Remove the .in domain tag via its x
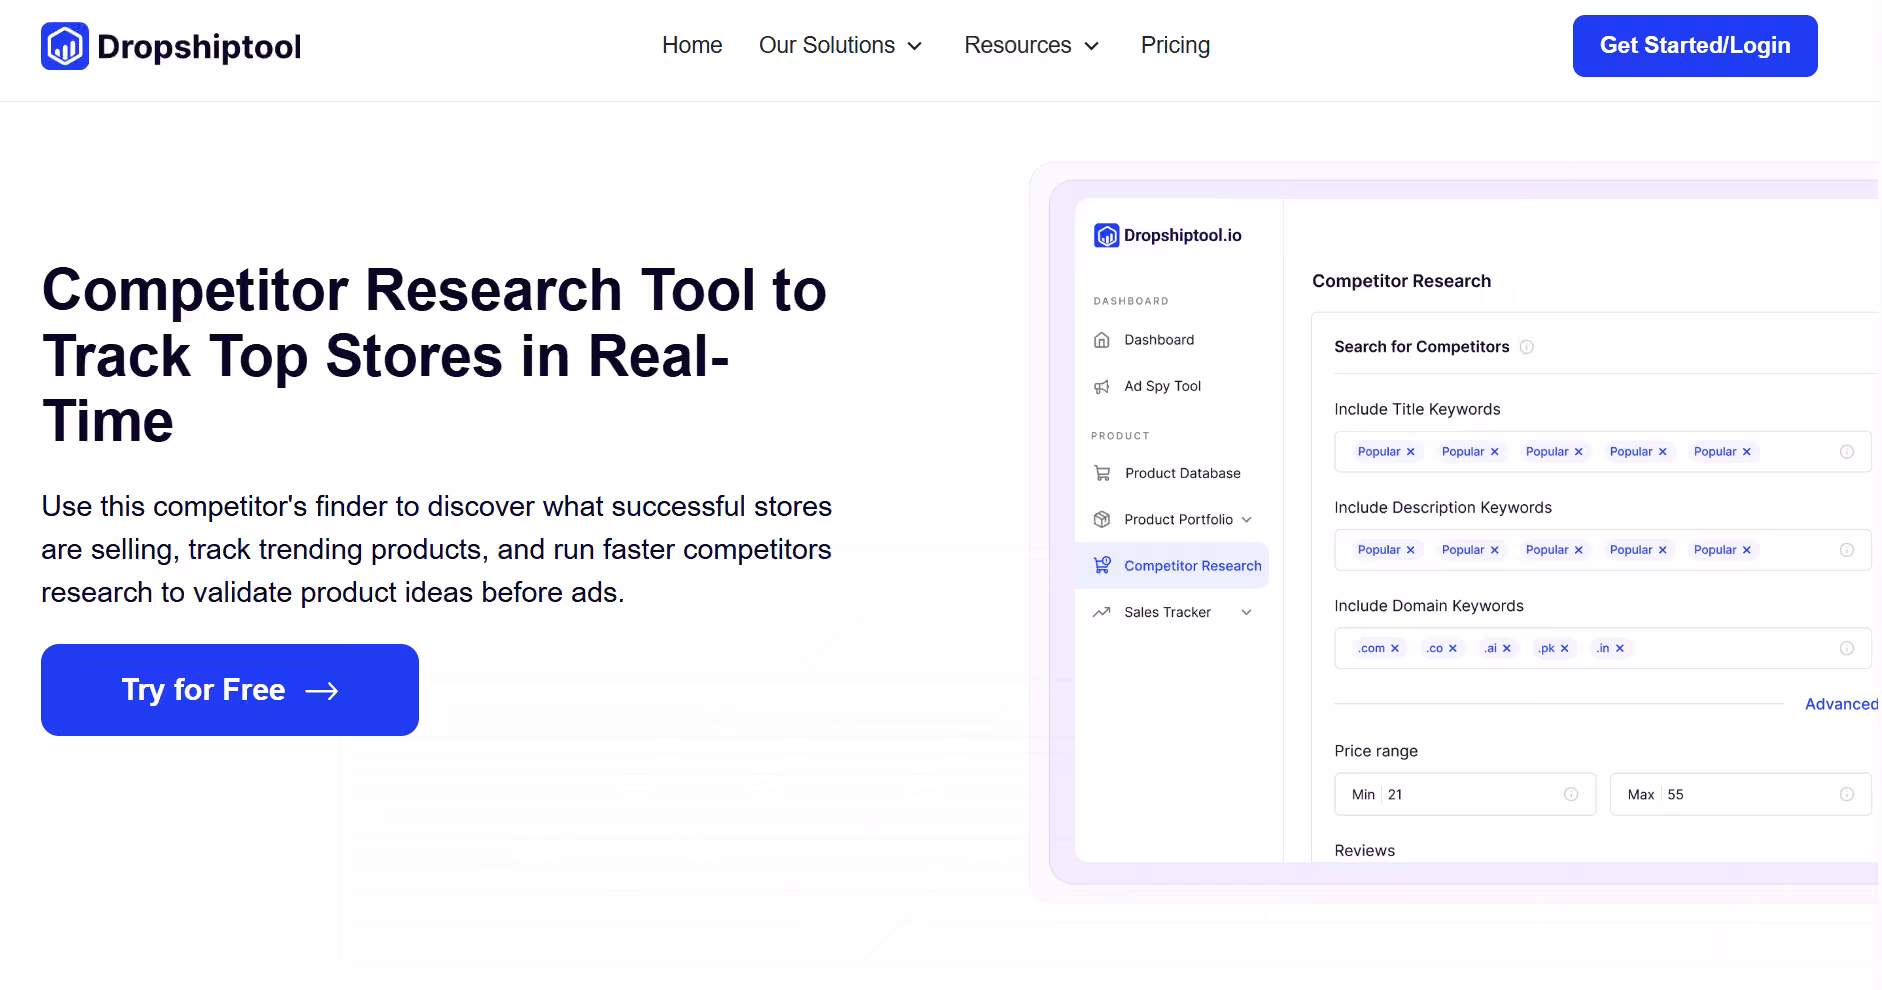The width and height of the screenshot is (1882, 990). click(1620, 648)
